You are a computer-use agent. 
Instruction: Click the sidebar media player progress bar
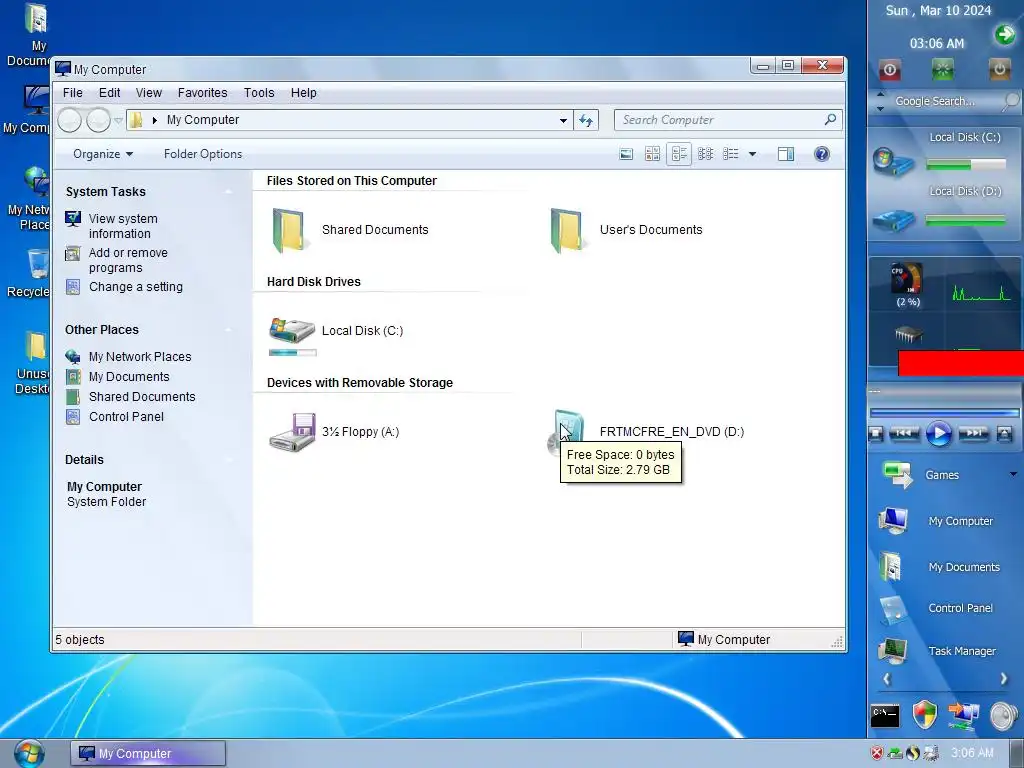[x=944, y=413]
